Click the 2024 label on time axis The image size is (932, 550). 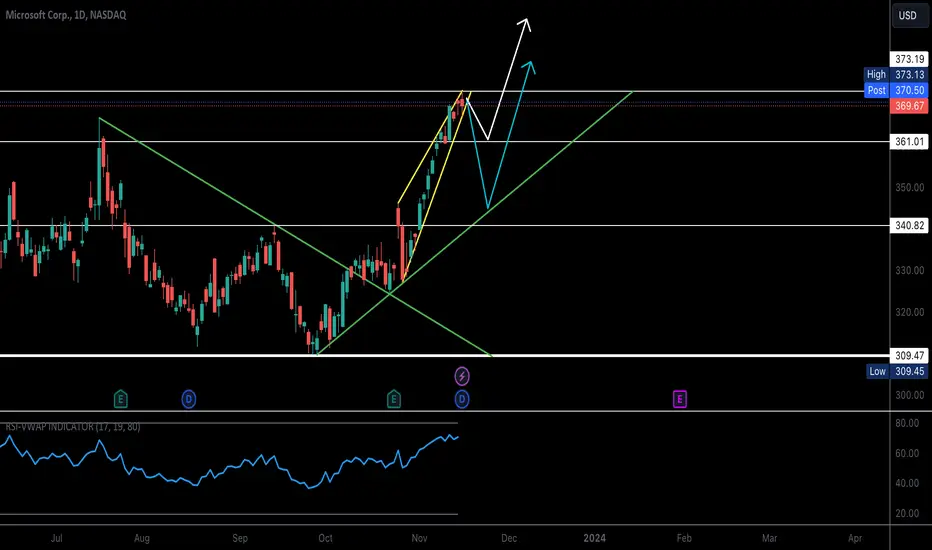click(594, 538)
